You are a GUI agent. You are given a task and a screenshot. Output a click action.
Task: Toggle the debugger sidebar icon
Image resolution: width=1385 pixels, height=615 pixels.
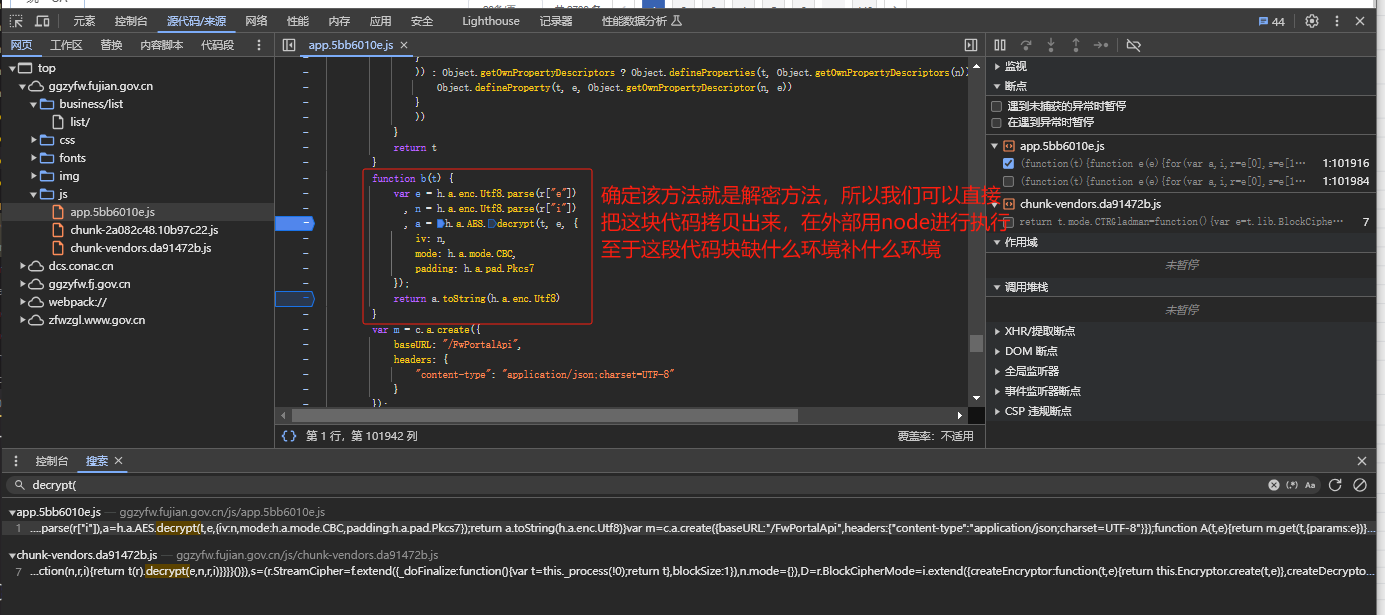970,45
